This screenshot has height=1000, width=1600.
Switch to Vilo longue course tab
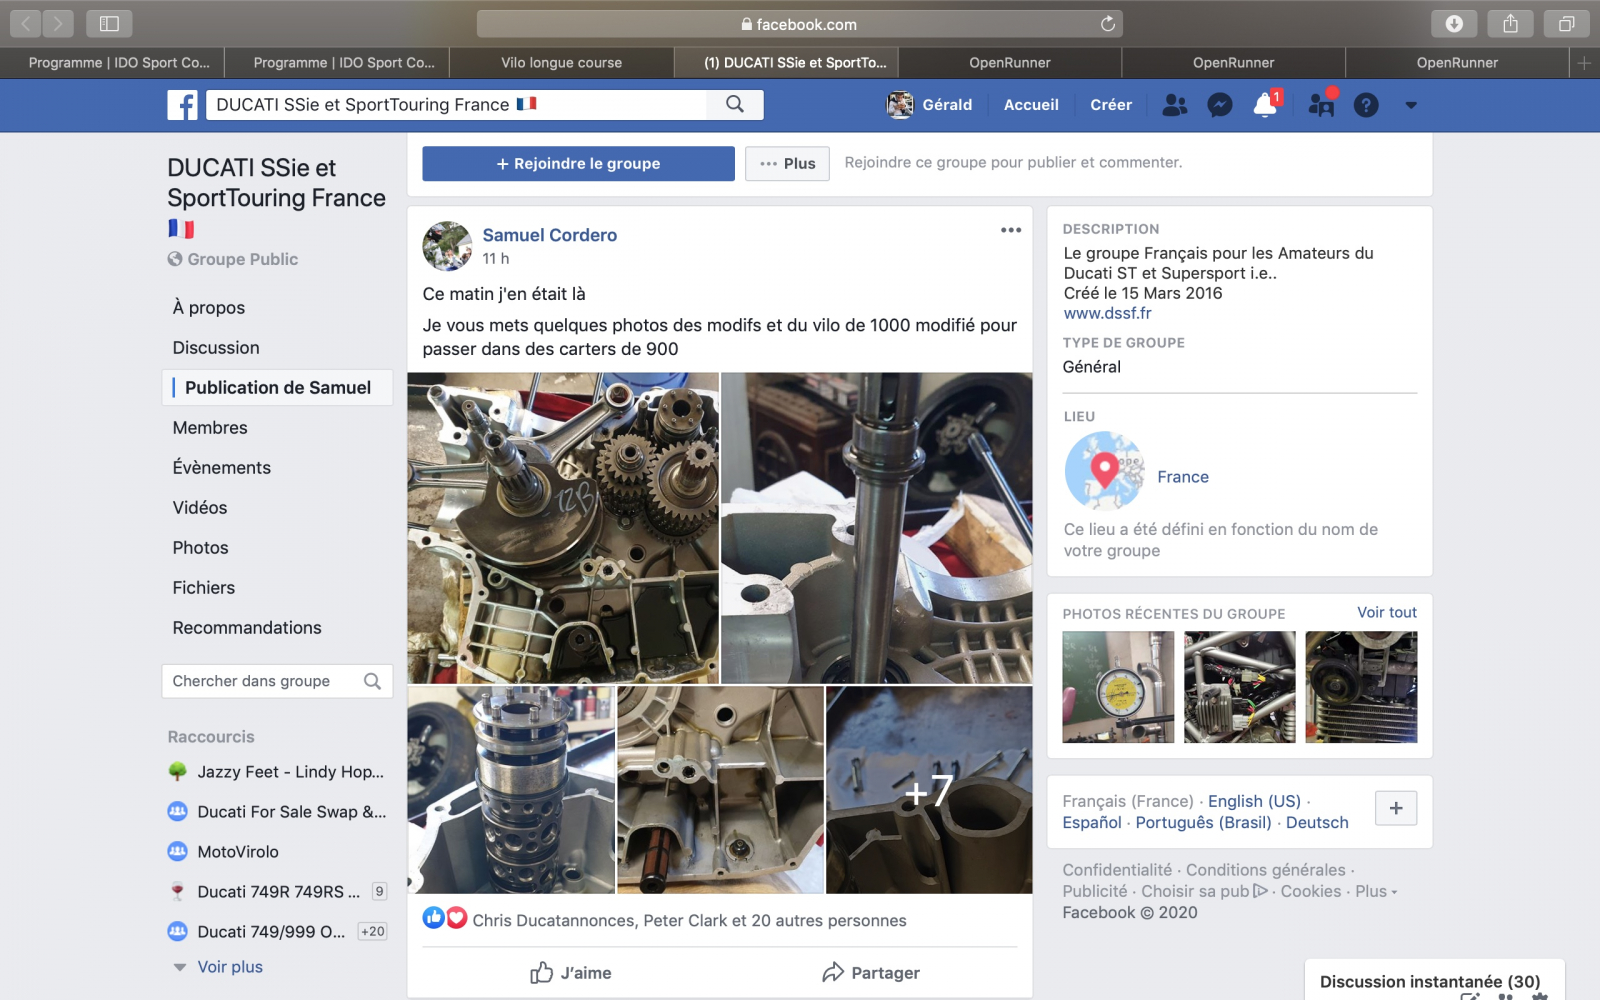point(561,62)
